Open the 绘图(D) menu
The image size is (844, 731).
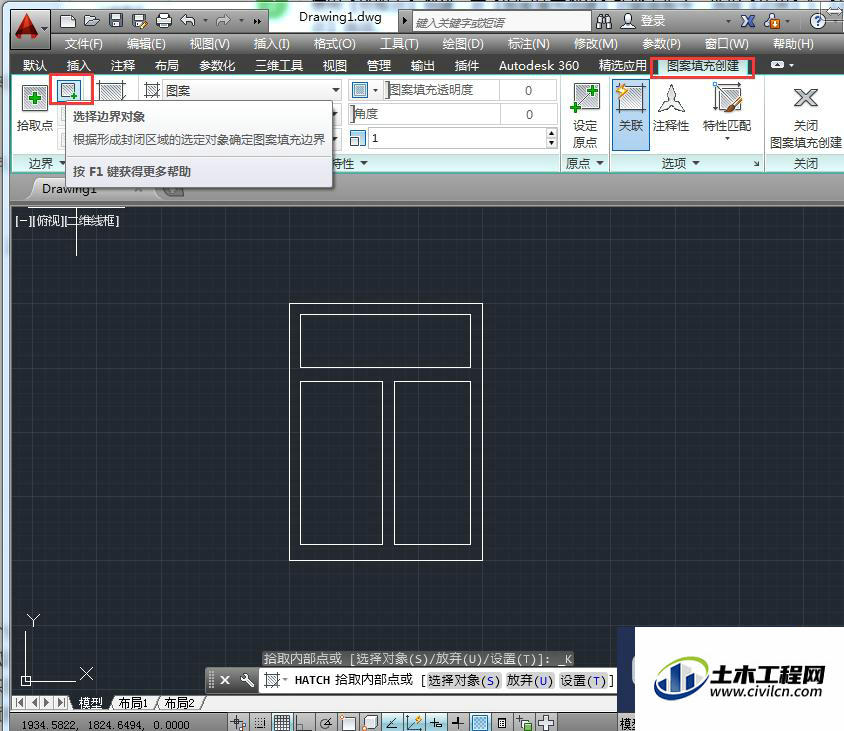[x=462, y=44]
